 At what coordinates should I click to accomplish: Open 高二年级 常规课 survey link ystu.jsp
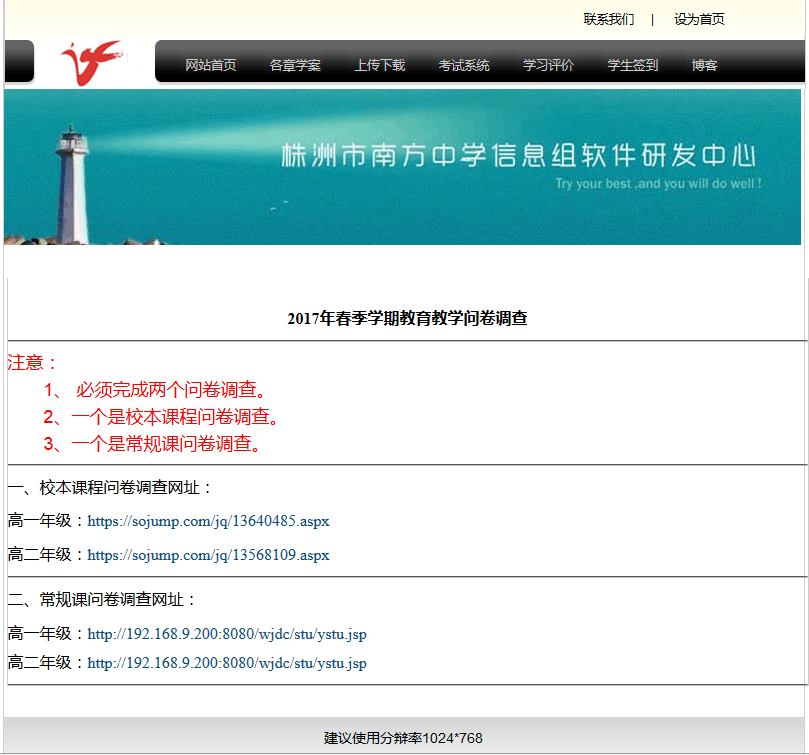pyautogui.click(x=227, y=663)
